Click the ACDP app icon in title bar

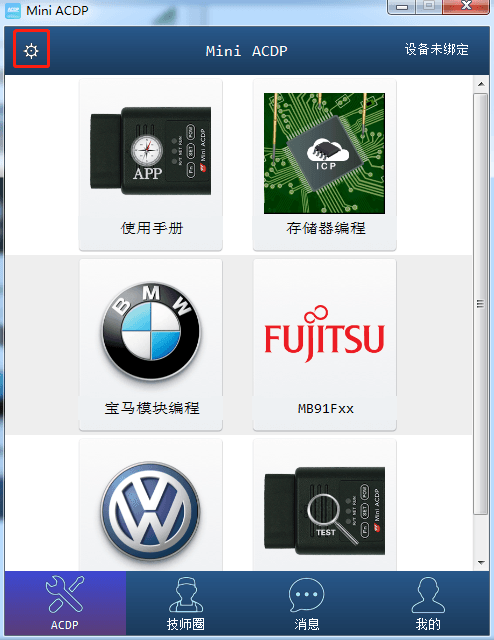13,11
